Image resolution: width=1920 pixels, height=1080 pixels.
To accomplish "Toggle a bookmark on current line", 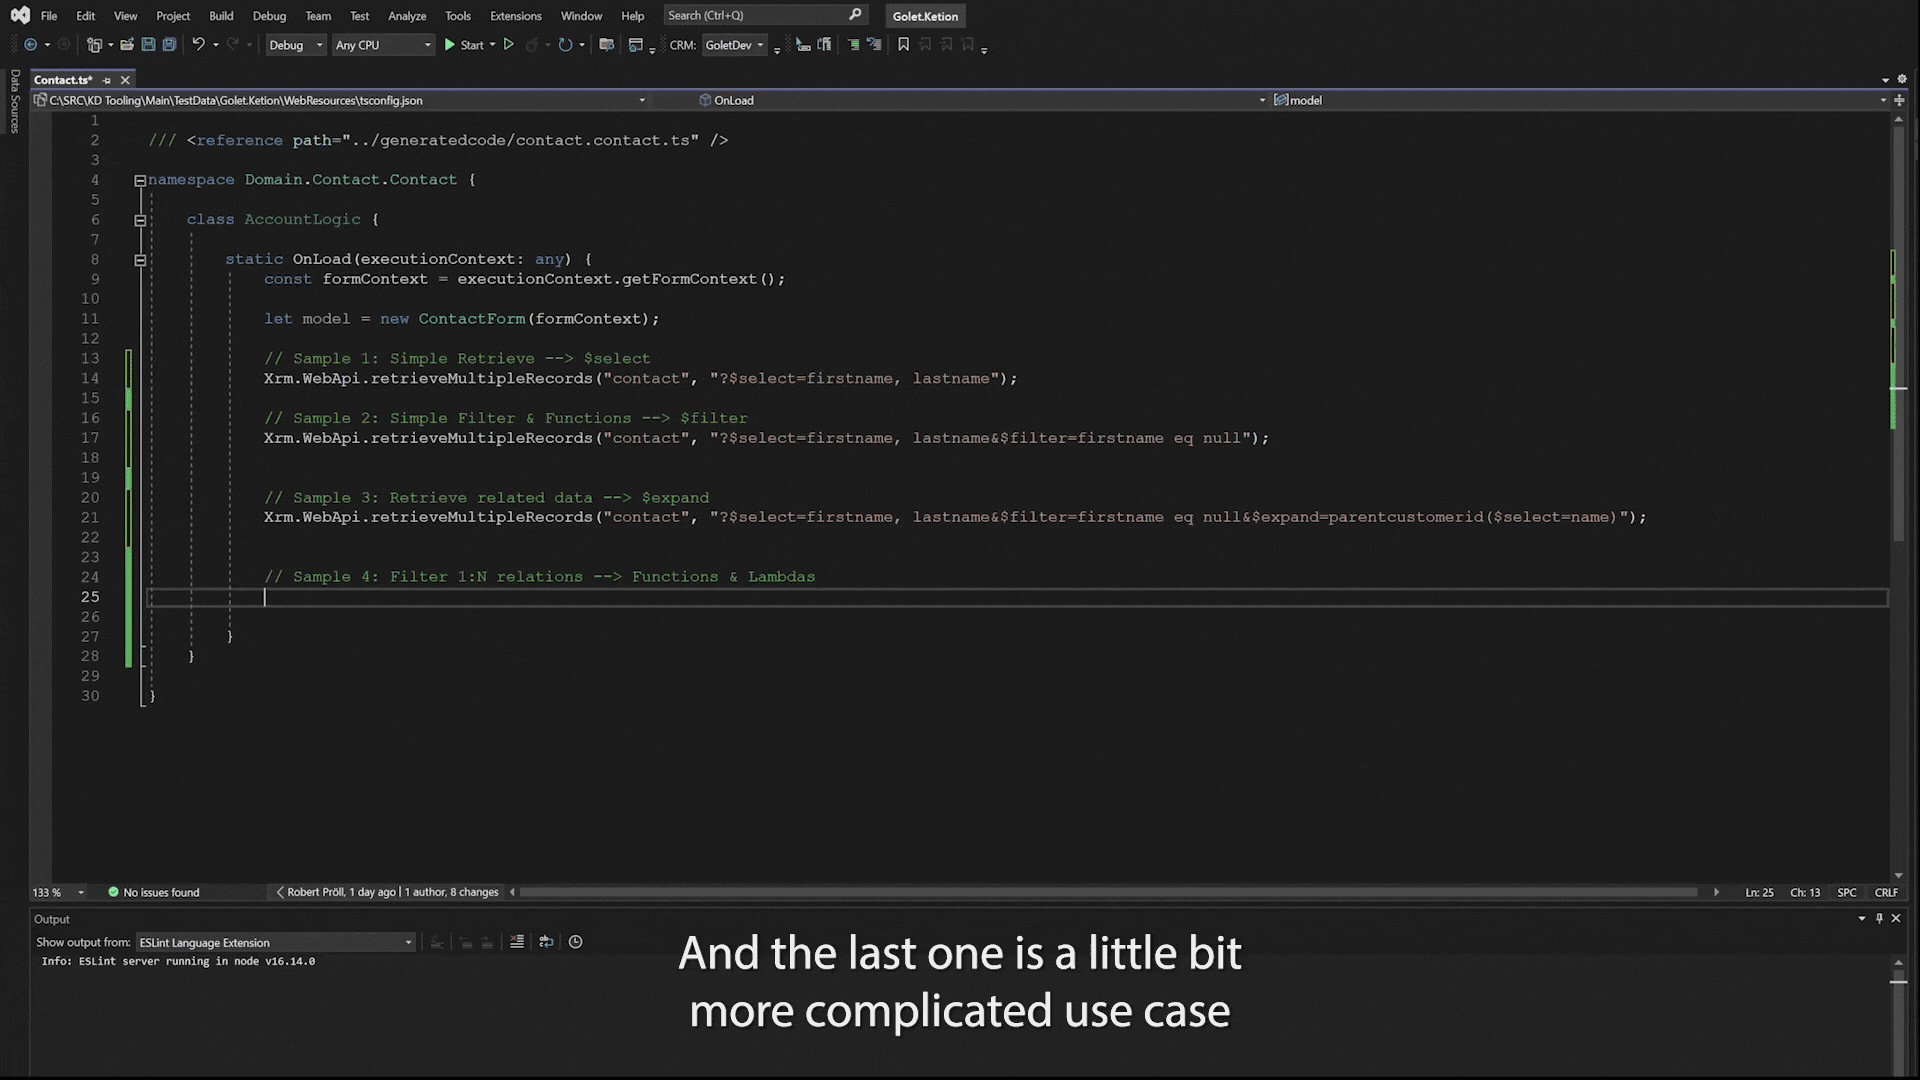I will click(x=904, y=45).
